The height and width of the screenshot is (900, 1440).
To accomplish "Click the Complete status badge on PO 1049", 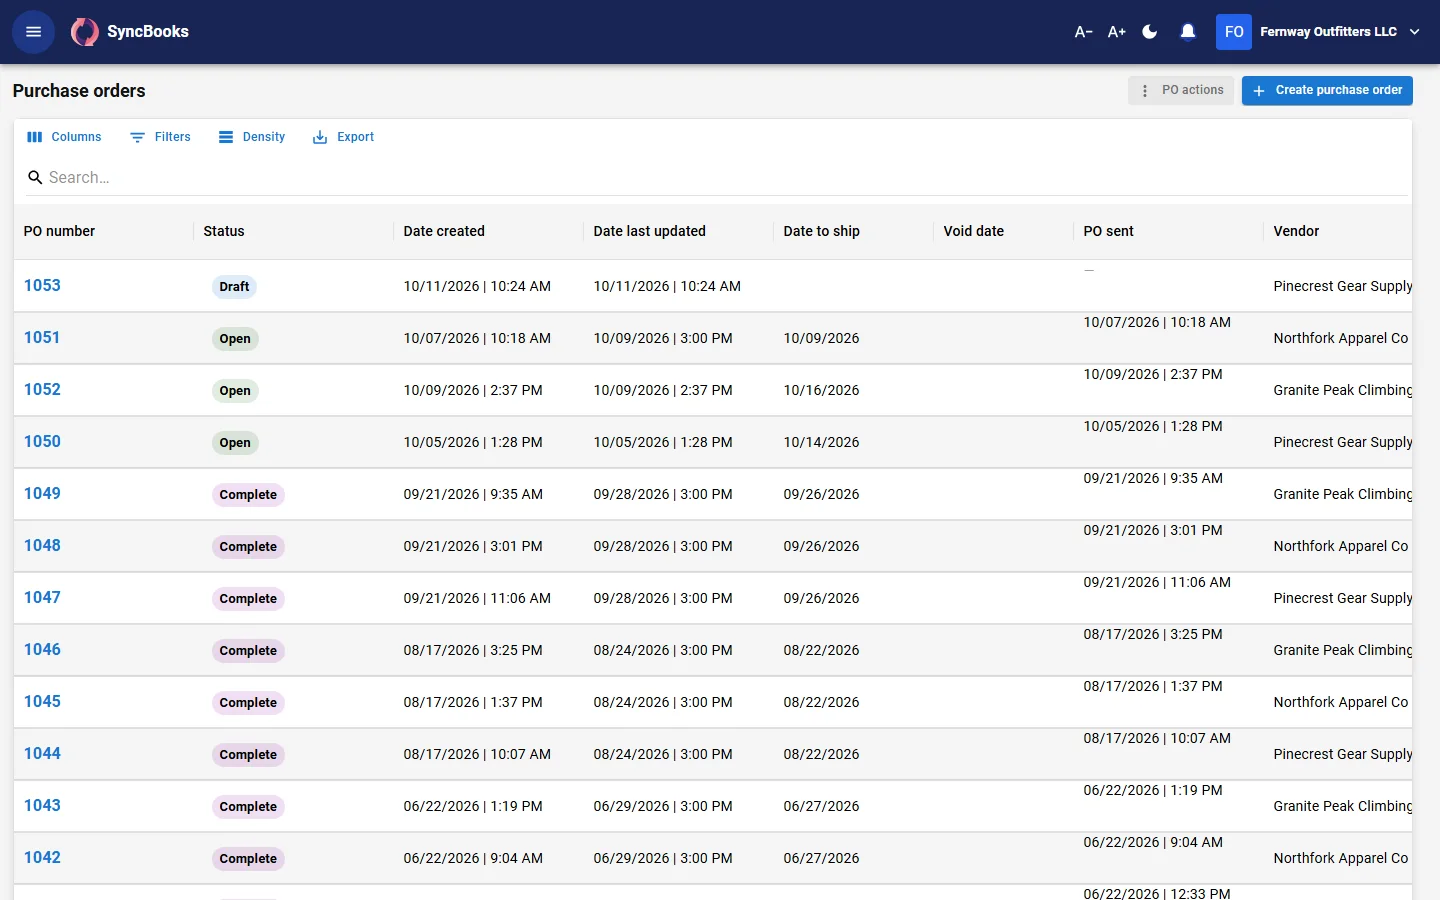I will coord(248,495).
